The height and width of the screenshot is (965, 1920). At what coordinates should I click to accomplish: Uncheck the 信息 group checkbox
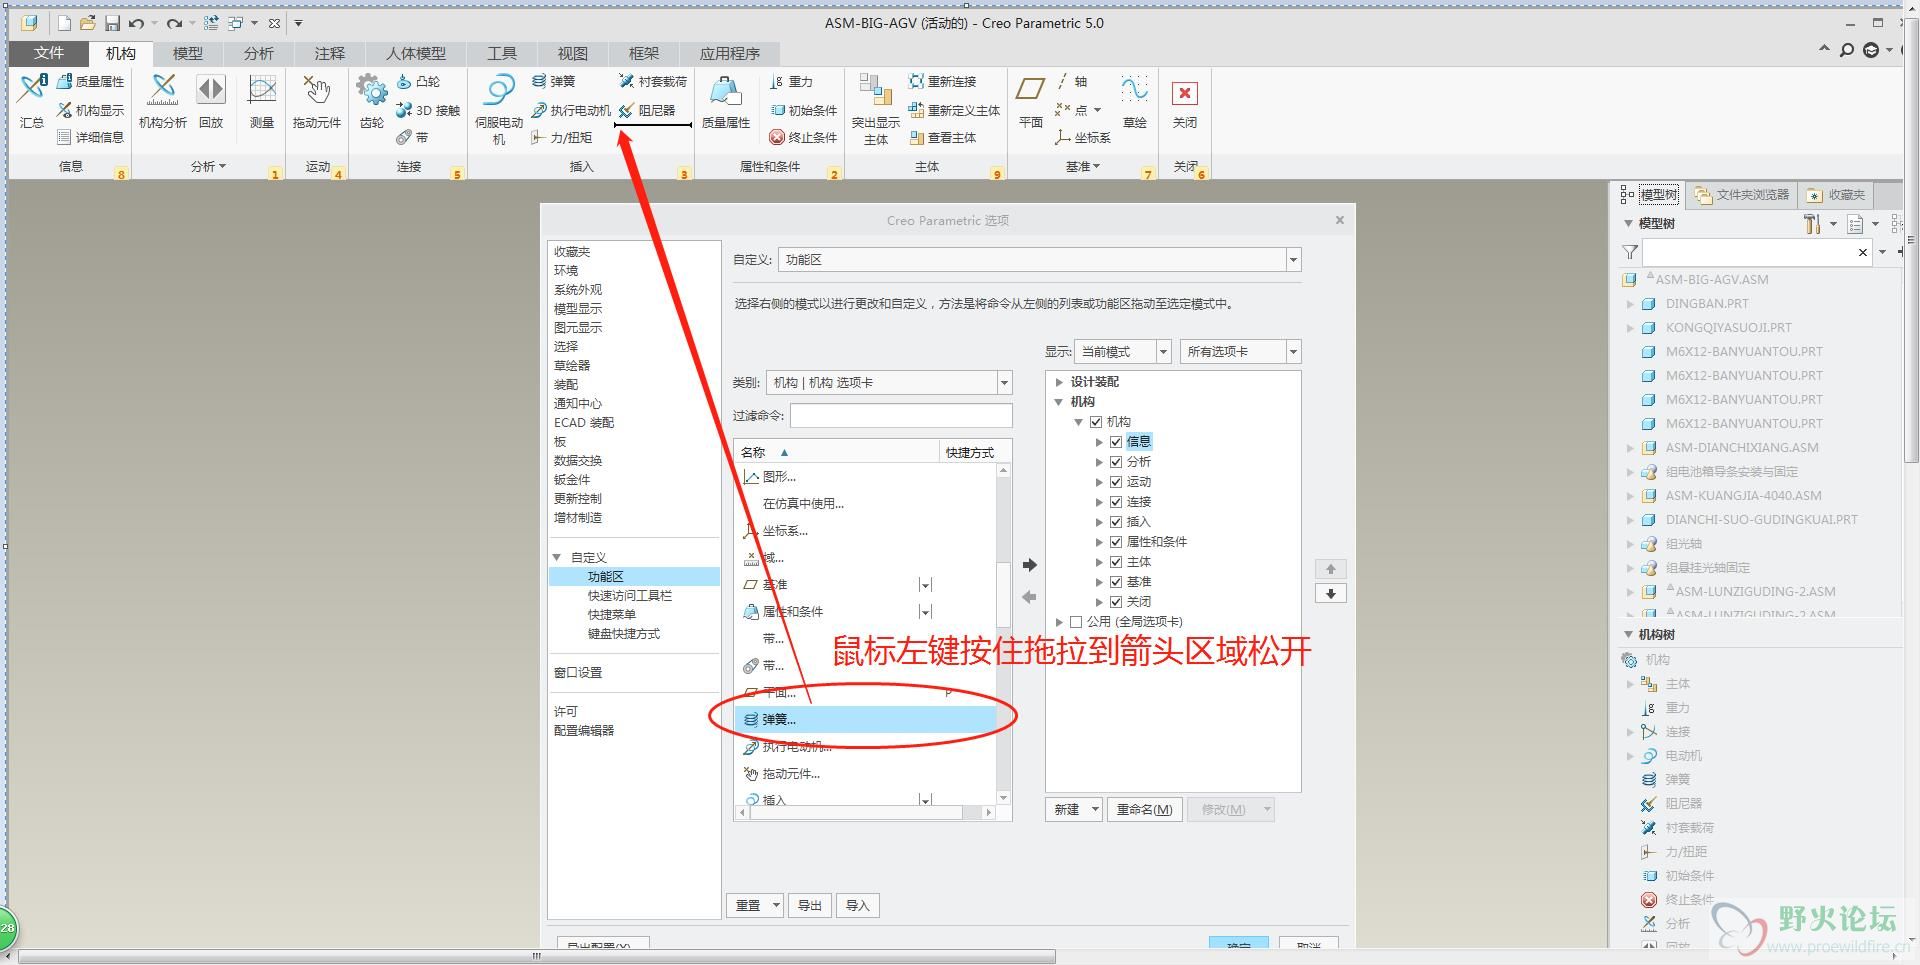[x=1116, y=442]
